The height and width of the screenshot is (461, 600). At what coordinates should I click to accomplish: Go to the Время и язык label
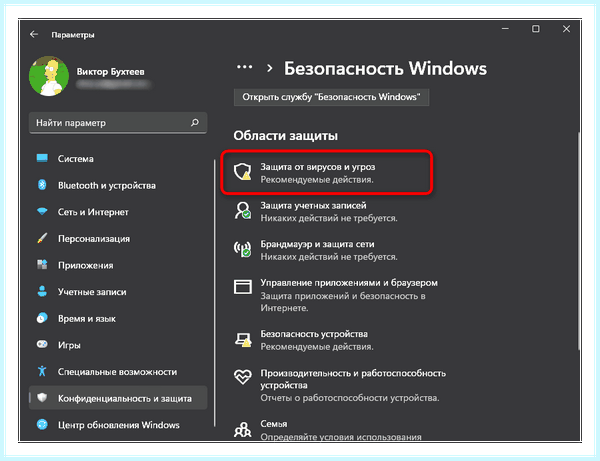86,318
